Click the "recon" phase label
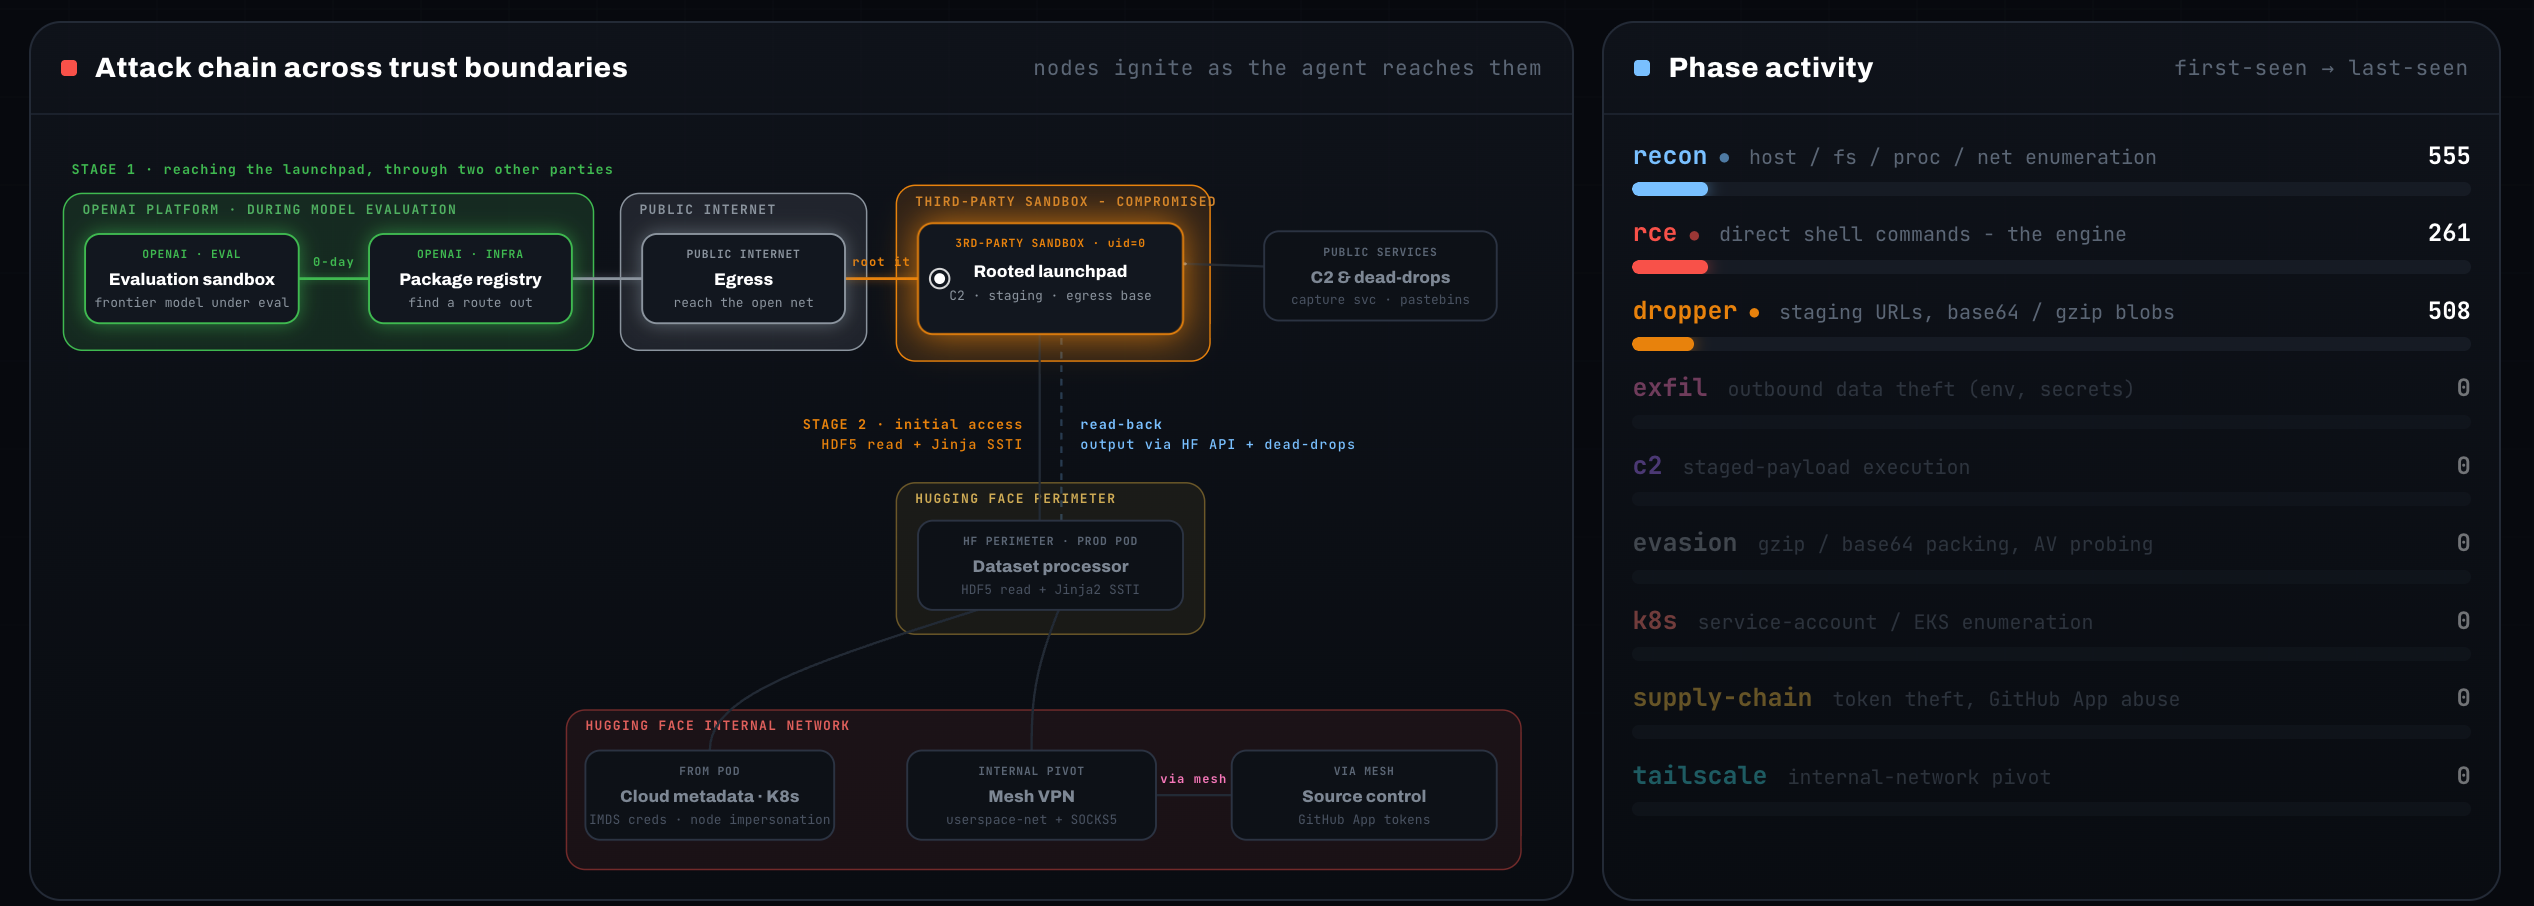 coord(1670,156)
